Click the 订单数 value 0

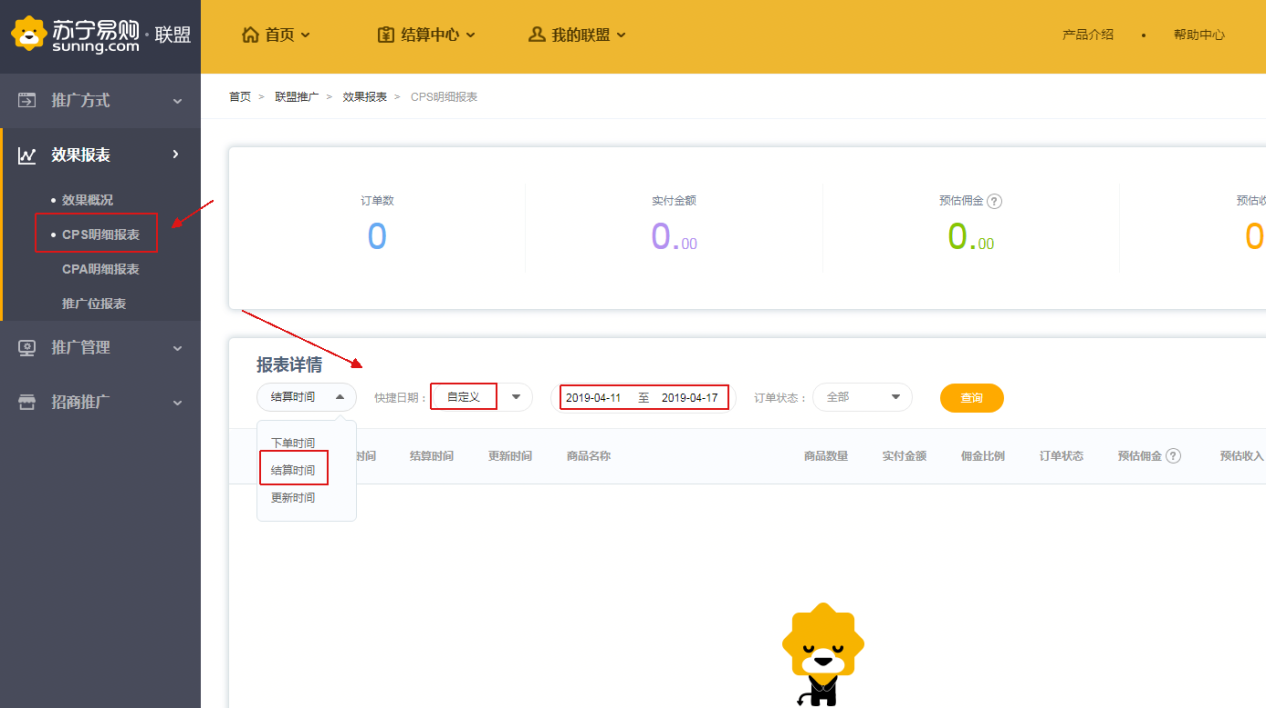377,237
